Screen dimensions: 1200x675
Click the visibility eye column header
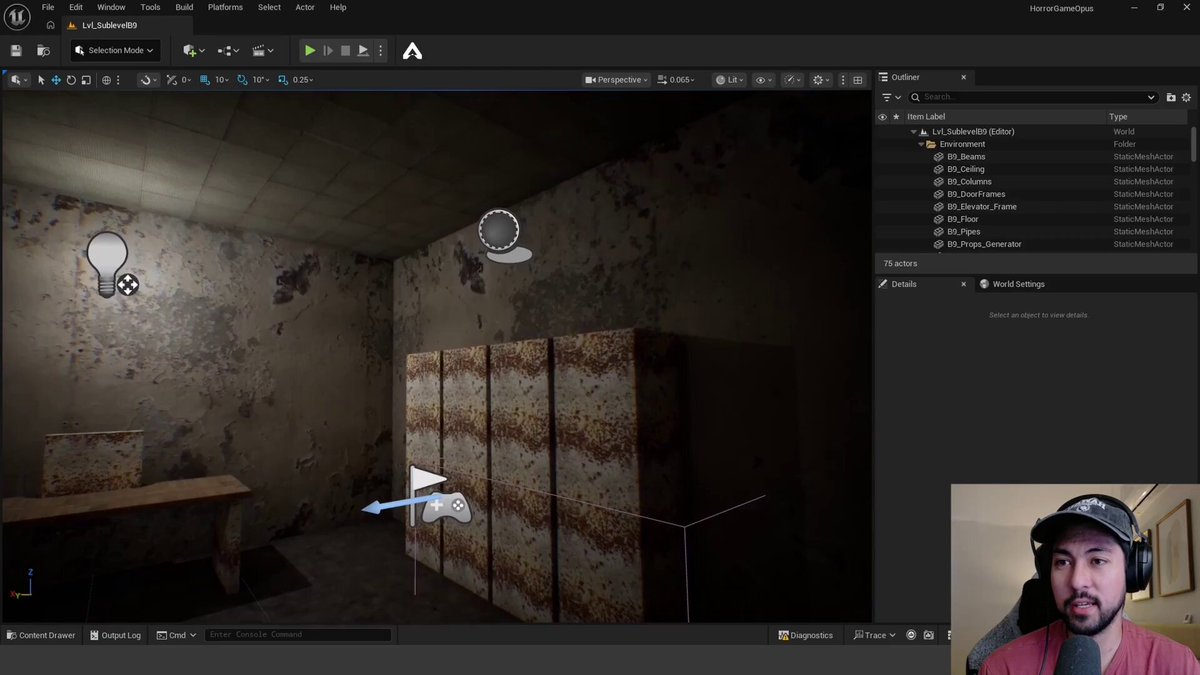[882, 117]
